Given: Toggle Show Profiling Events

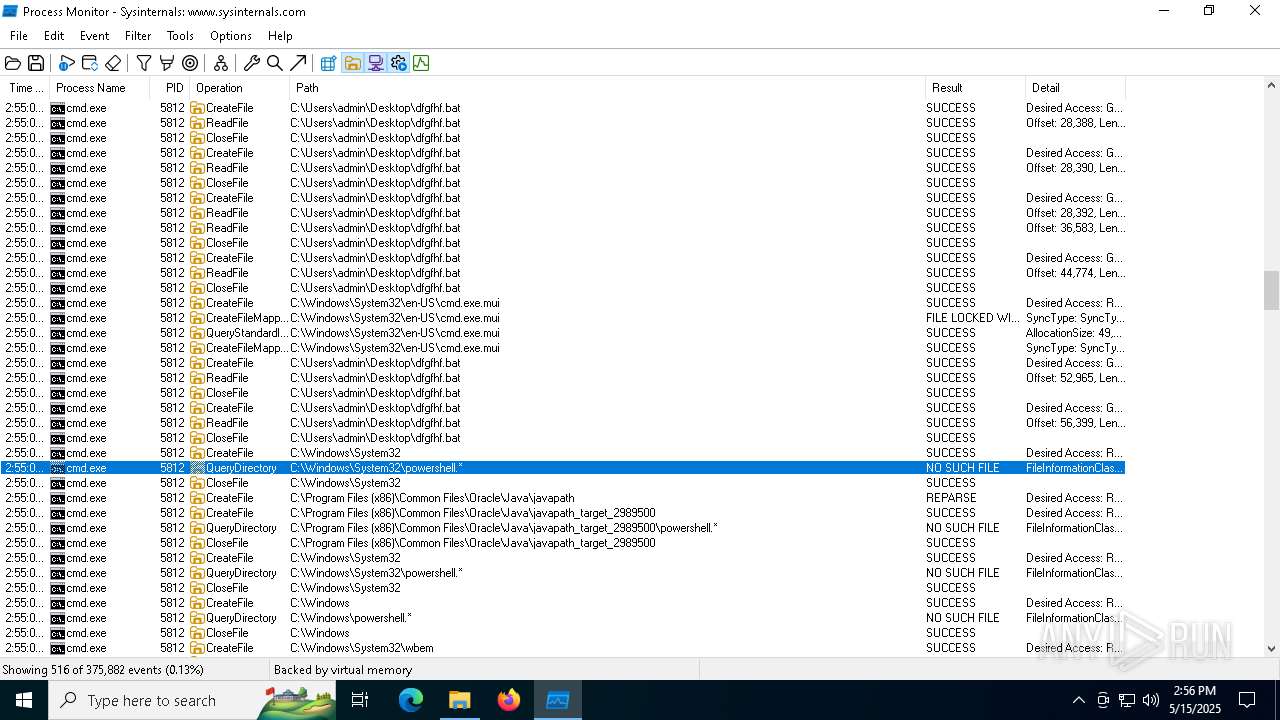Looking at the screenshot, I should 421,63.
